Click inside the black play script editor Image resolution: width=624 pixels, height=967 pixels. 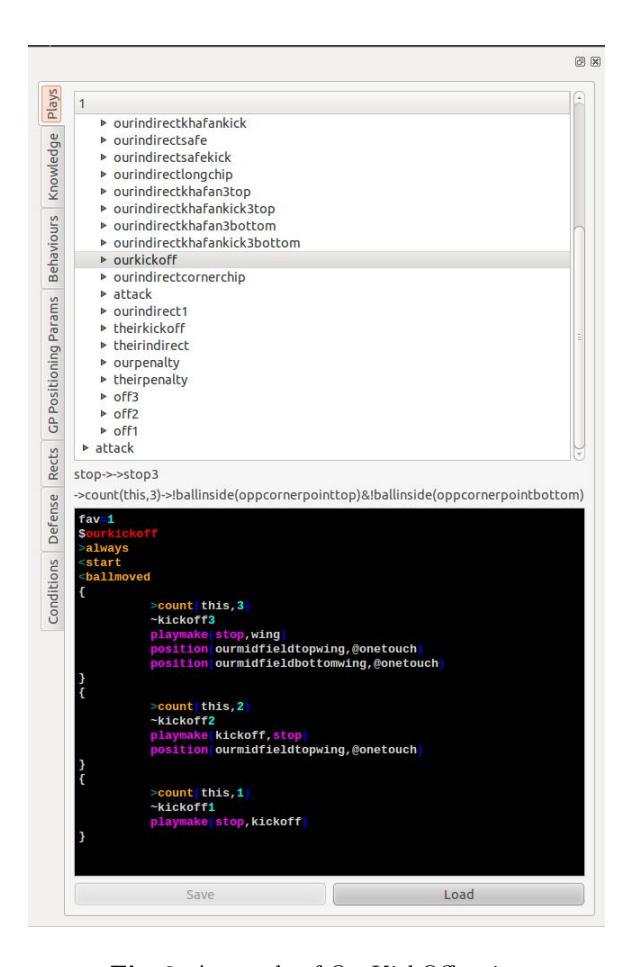point(329,691)
